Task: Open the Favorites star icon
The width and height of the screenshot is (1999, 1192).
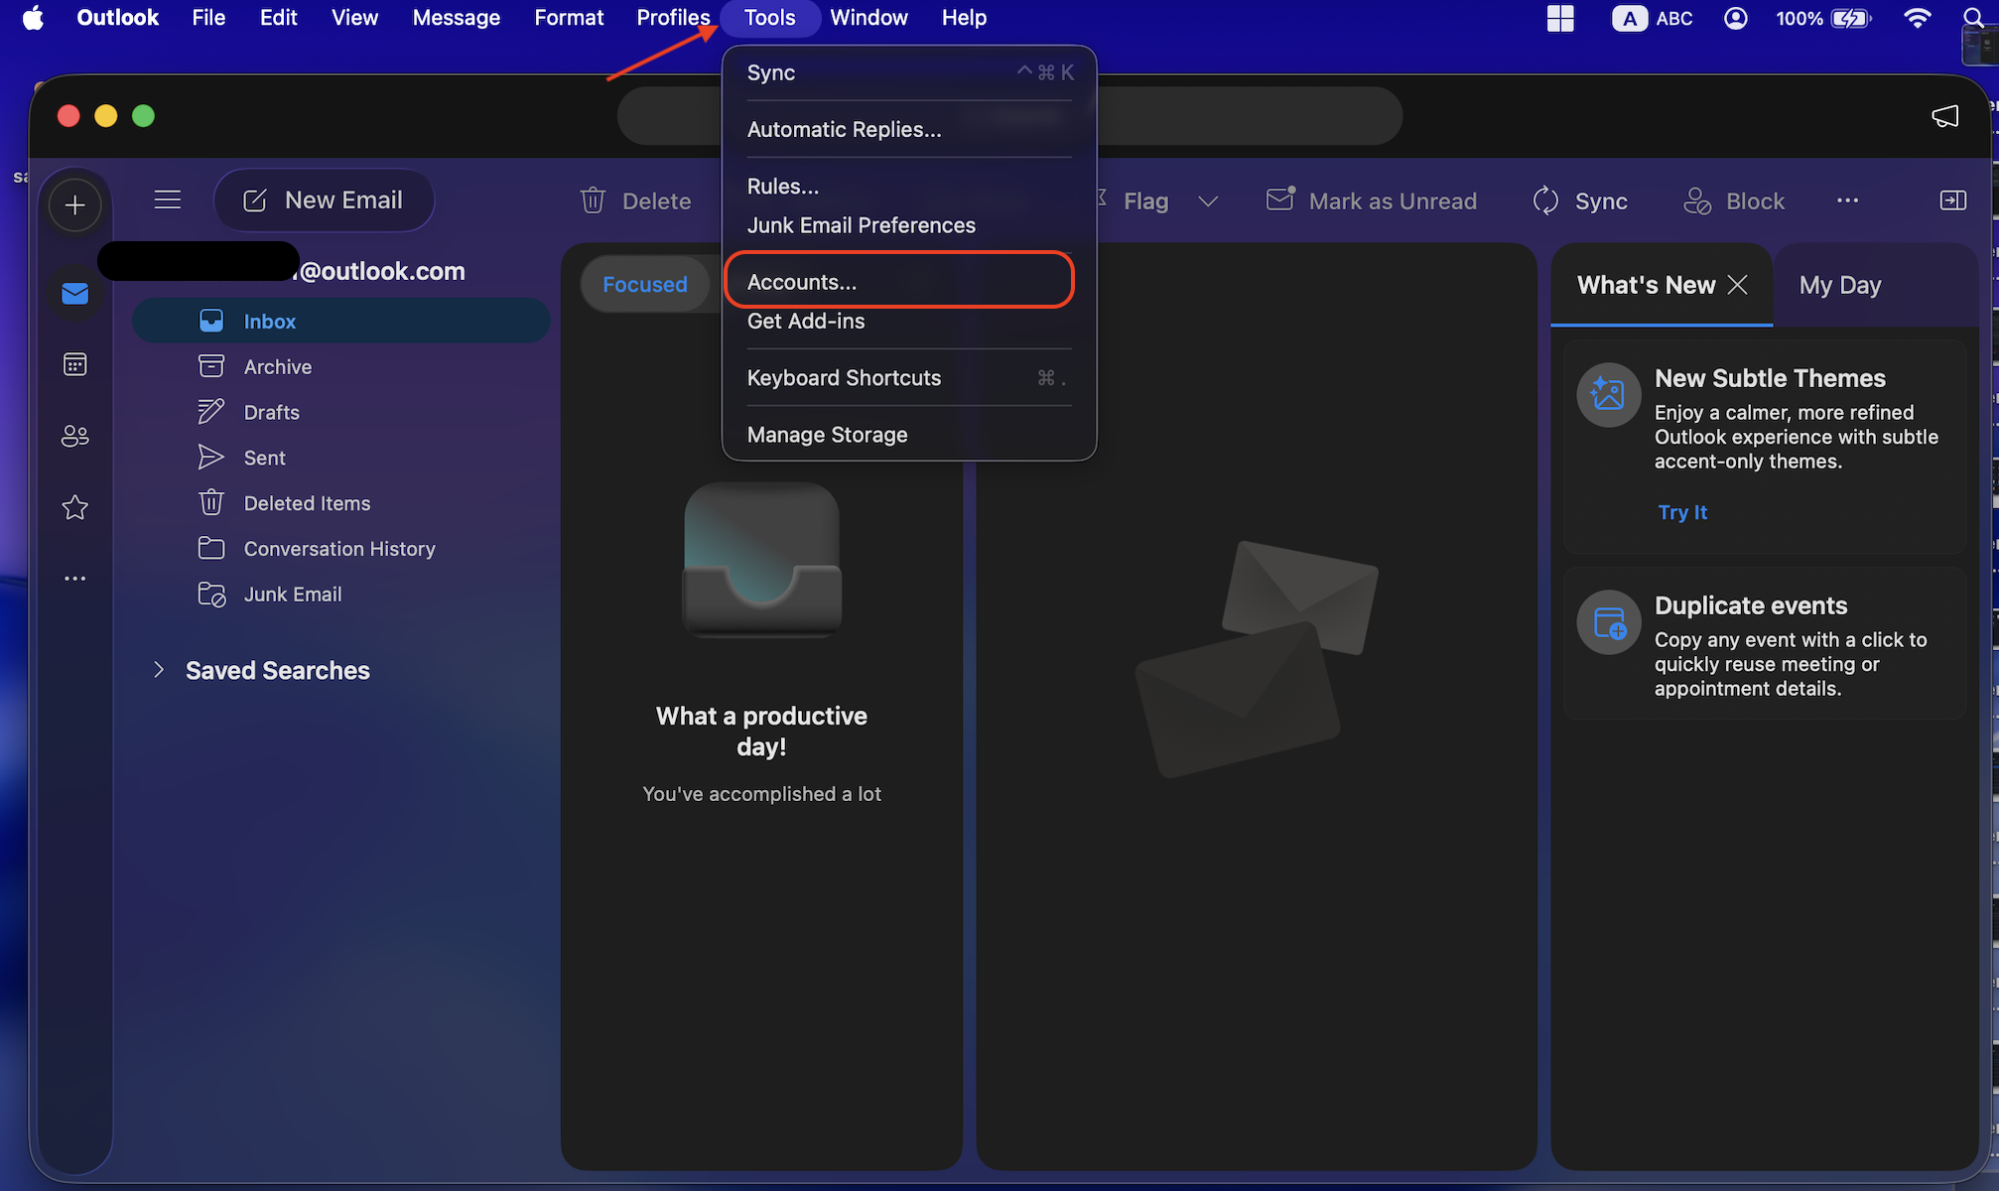Action: point(75,507)
